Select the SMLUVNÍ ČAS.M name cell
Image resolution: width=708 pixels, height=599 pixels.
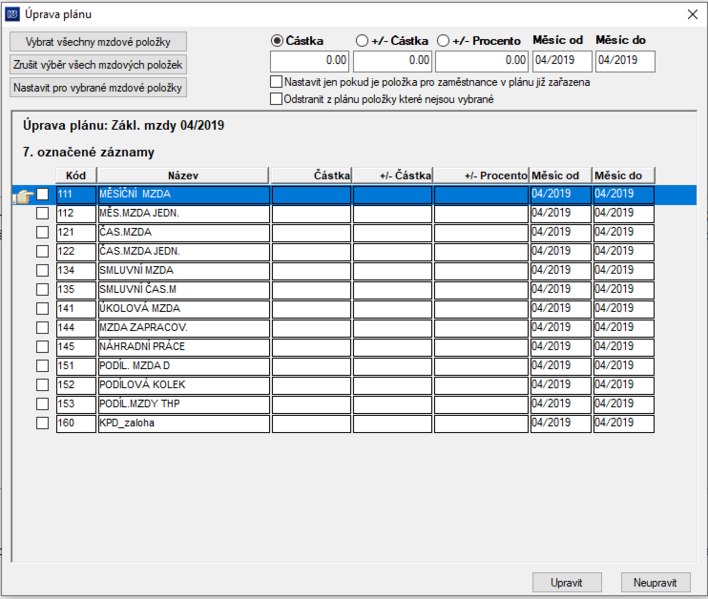pyautogui.click(x=184, y=290)
